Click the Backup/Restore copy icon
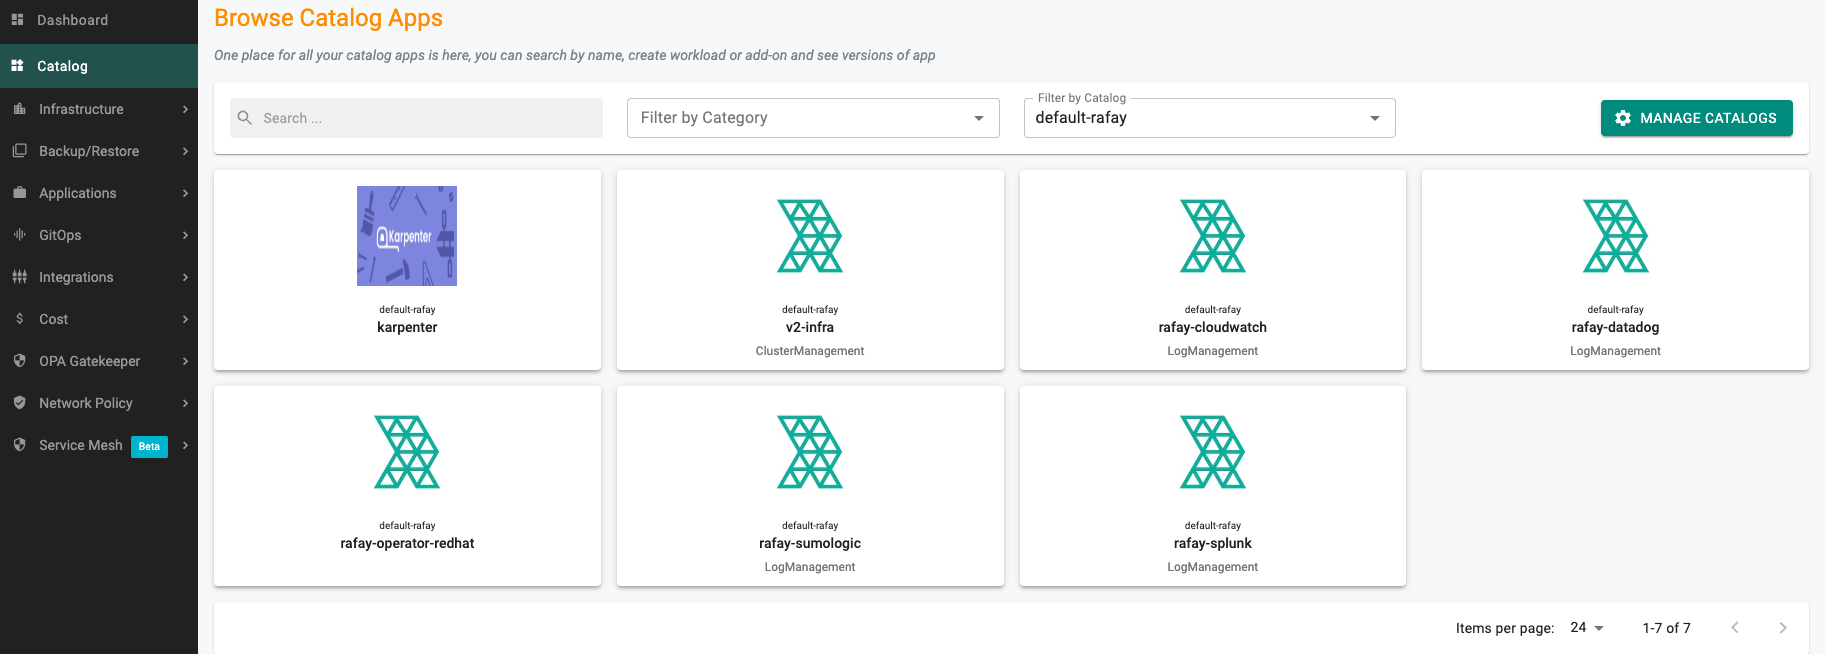Viewport: 1825px width, 654px height. [19, 151]
